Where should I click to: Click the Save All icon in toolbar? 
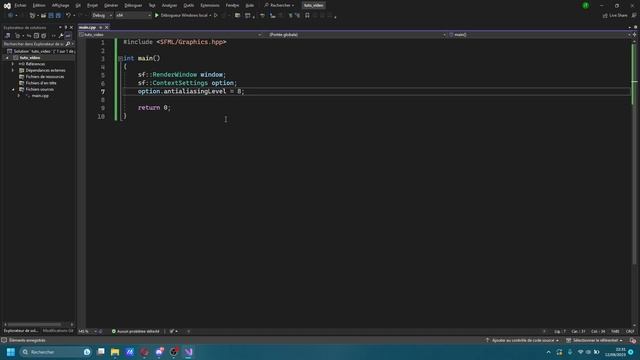58,16
